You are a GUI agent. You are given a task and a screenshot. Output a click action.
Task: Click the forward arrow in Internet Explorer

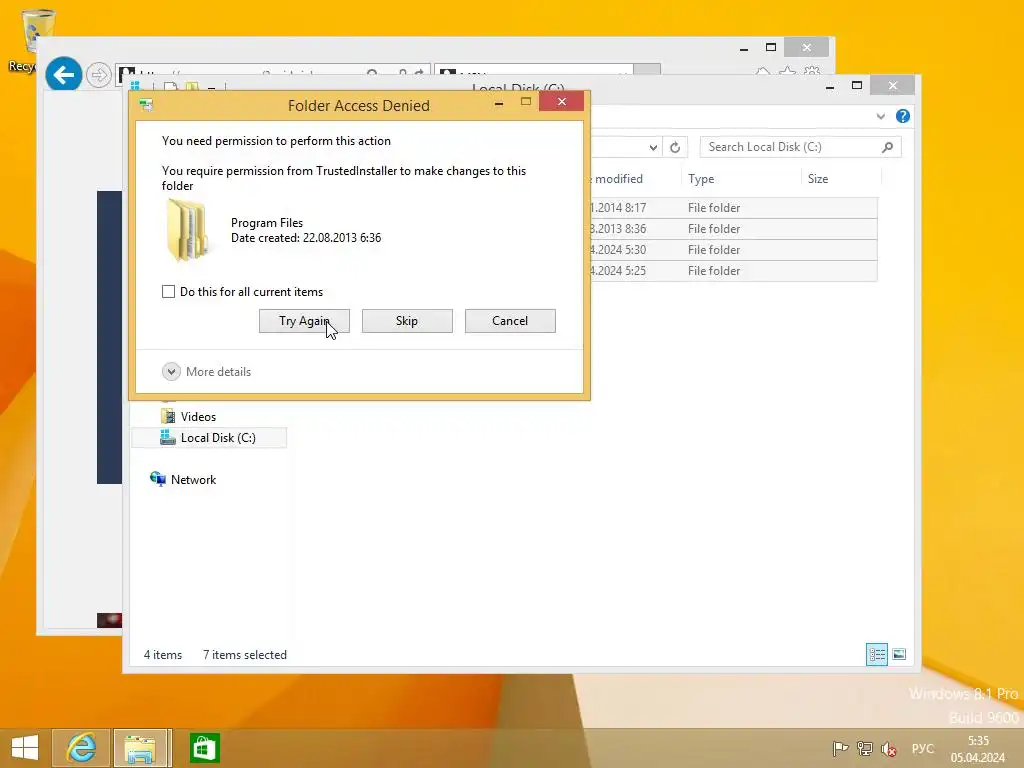coord(99,75)
